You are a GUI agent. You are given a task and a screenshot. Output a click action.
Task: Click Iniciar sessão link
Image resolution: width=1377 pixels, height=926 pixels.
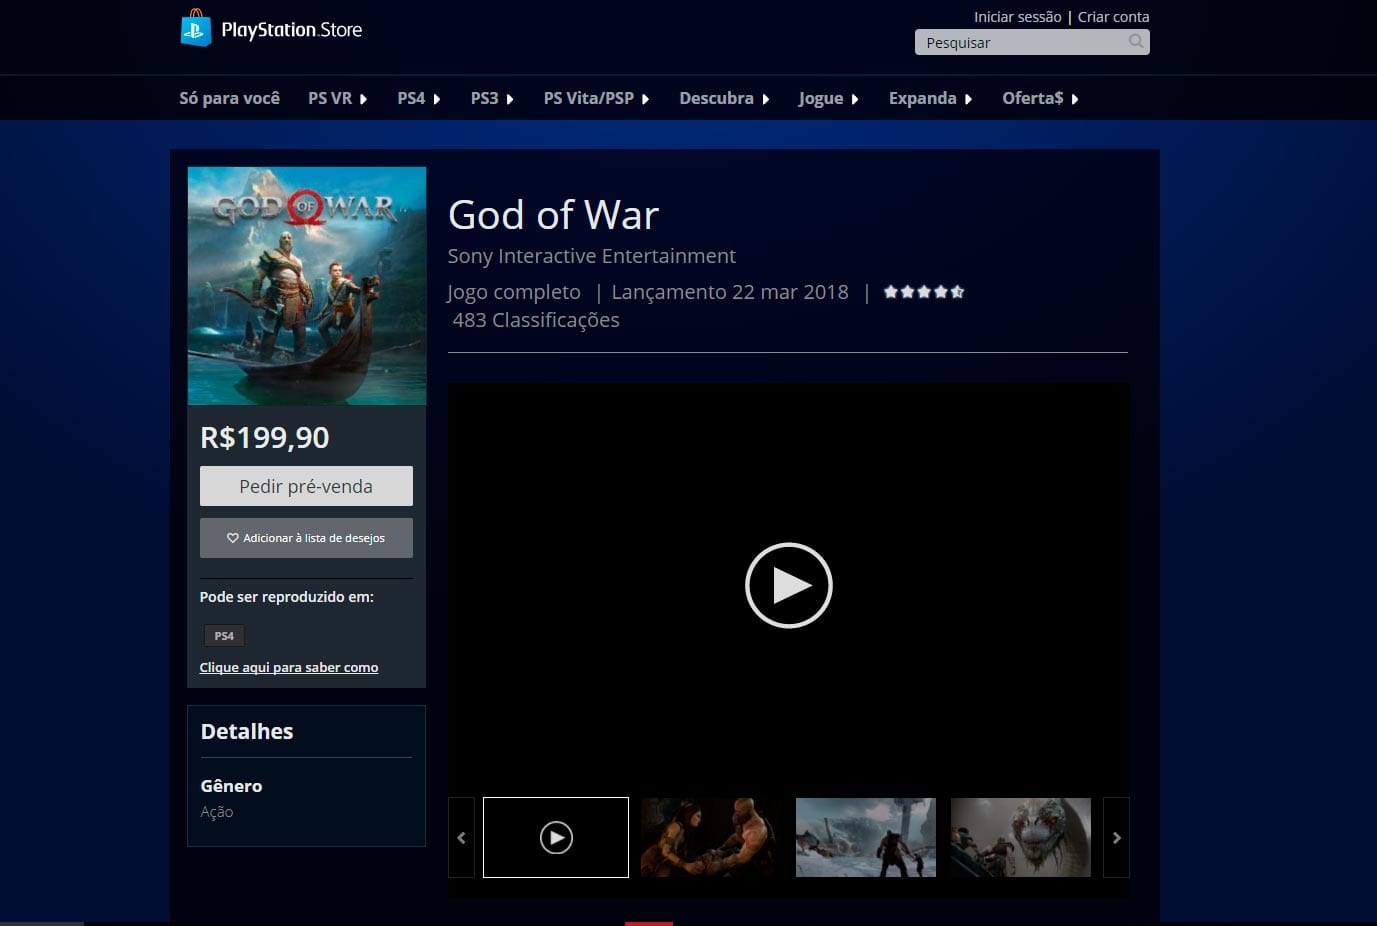[x=1018, y=17]
